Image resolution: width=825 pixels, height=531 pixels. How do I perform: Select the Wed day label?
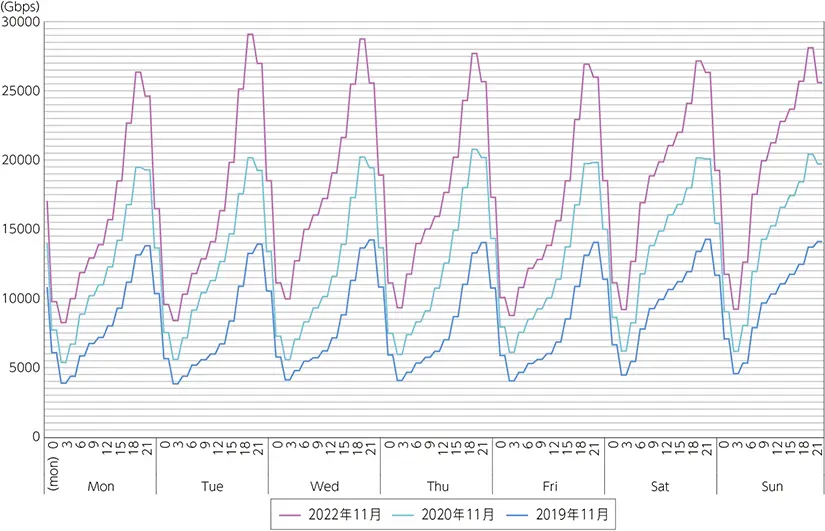(x=324, y=486)
